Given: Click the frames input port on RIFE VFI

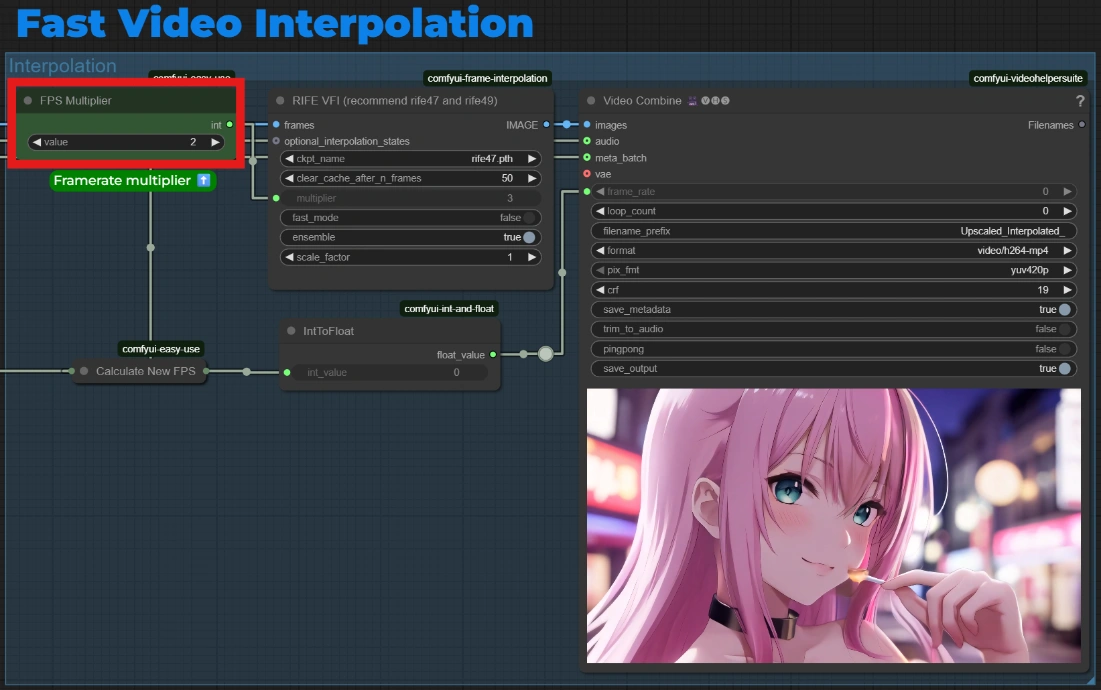Looking at the screenshot, I should pos(276,125).
